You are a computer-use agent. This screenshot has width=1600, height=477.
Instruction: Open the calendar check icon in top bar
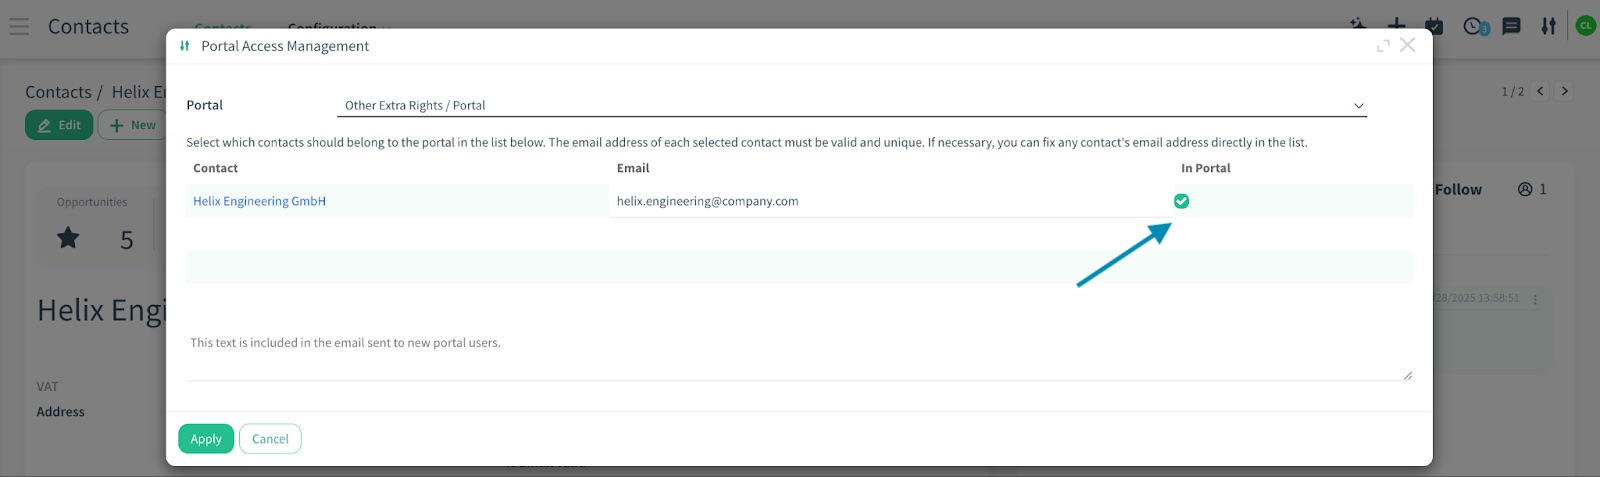click(x=1434, y=26)
